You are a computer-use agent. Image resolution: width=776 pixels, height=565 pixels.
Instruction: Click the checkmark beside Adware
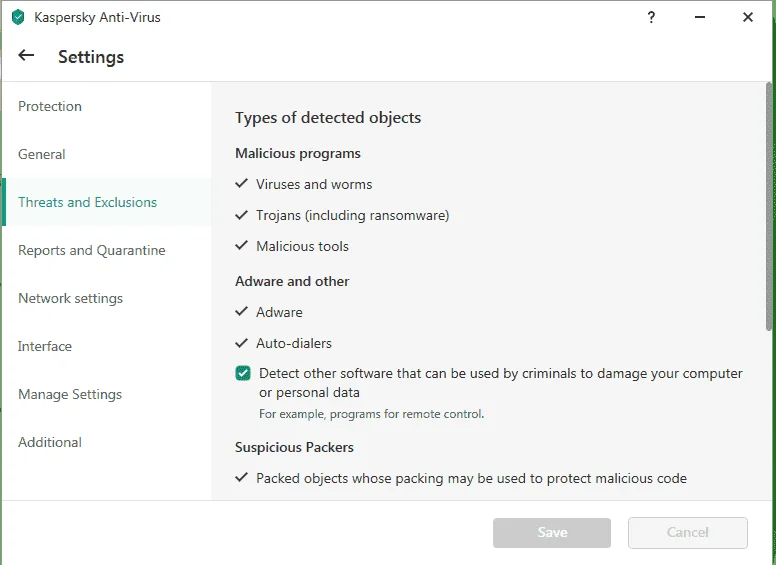point(242,311)
